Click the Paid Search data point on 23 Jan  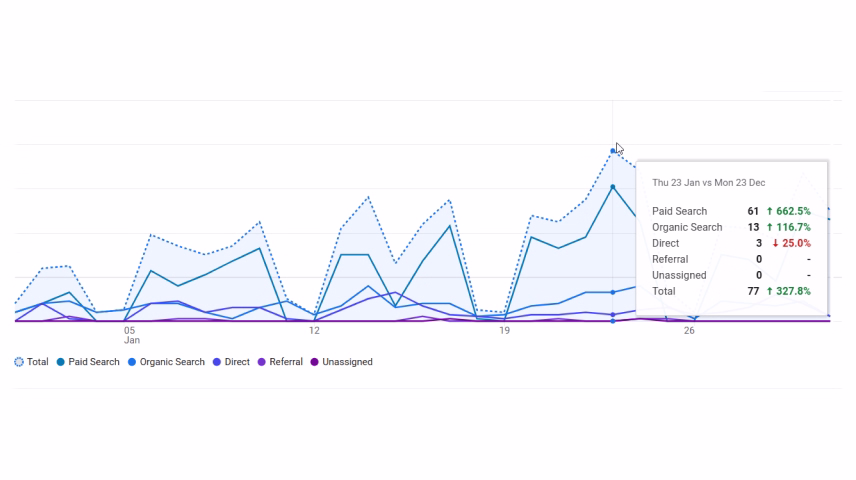pos(613,187)
